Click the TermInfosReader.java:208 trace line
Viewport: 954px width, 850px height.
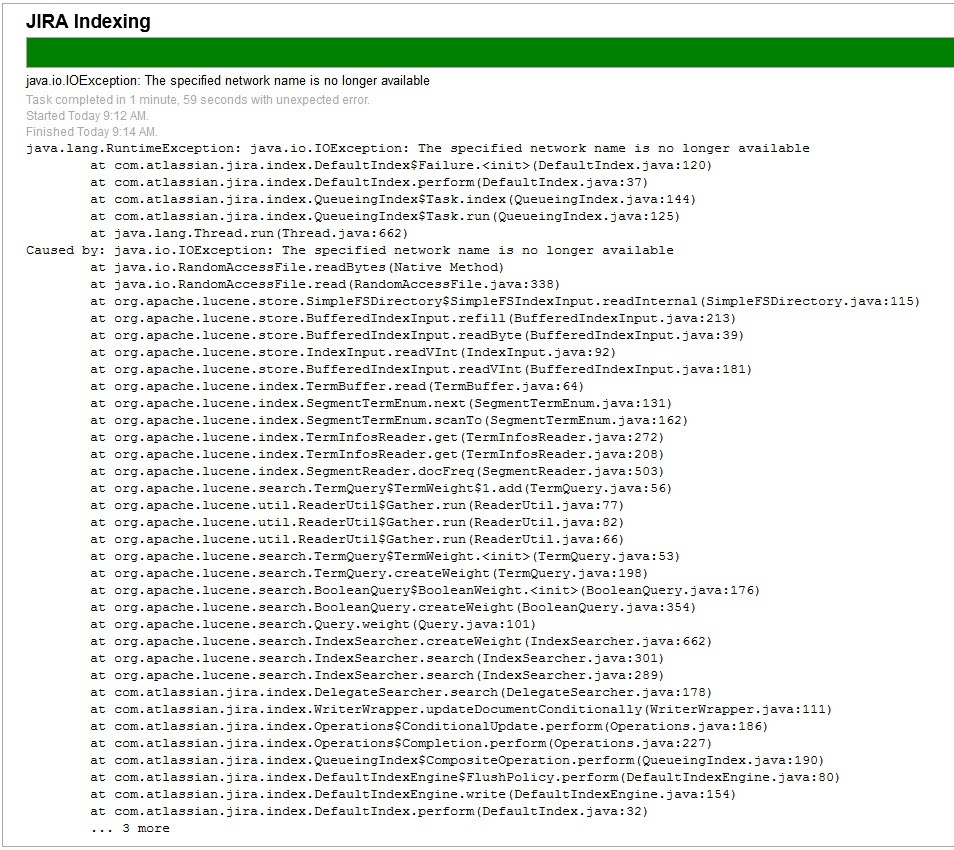[377, 455]
